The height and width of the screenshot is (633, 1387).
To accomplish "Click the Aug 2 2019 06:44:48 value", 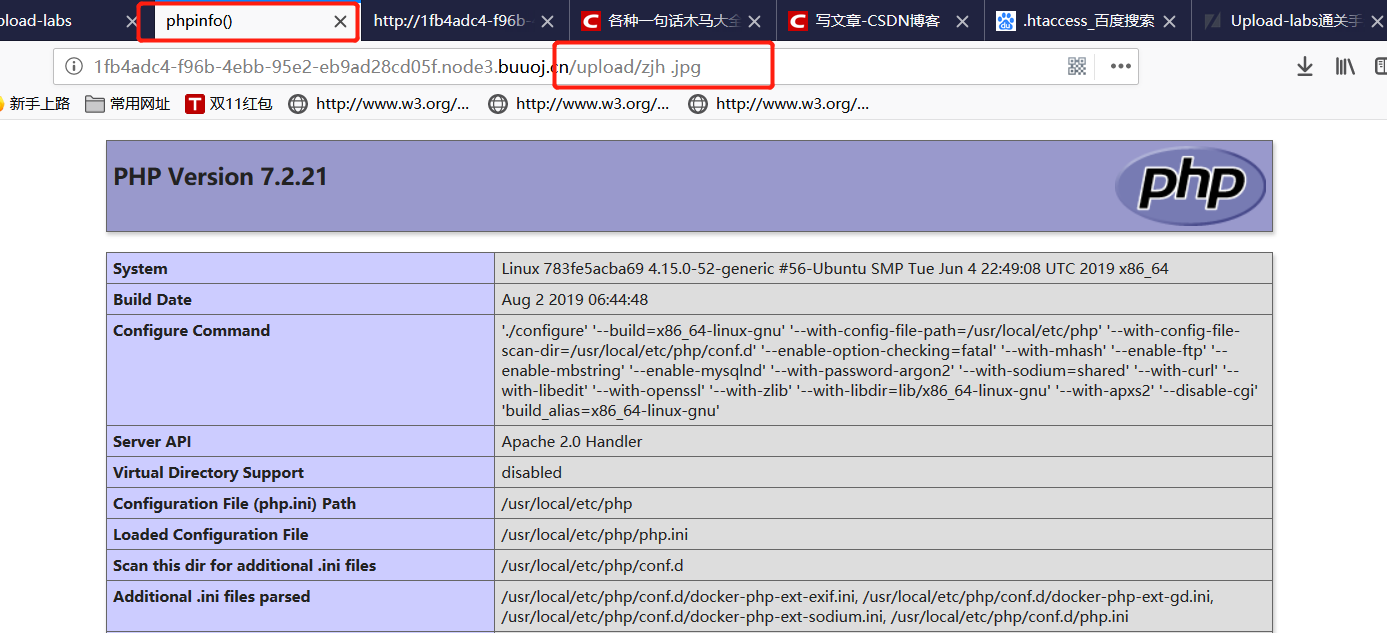I will pos(575,300).
